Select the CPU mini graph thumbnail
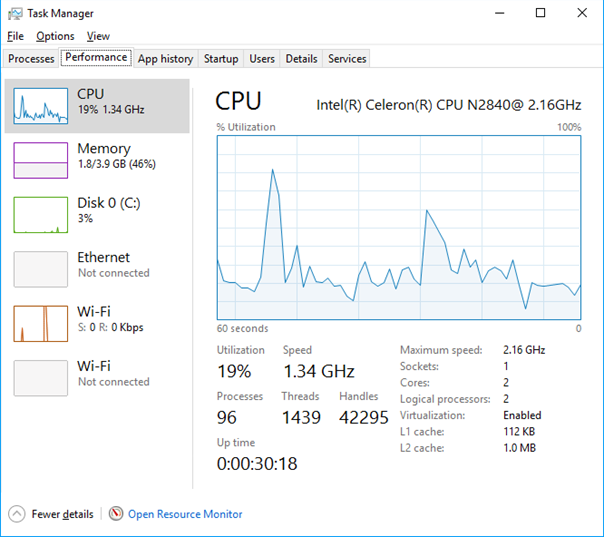605x542 pixels. (40, 104)
